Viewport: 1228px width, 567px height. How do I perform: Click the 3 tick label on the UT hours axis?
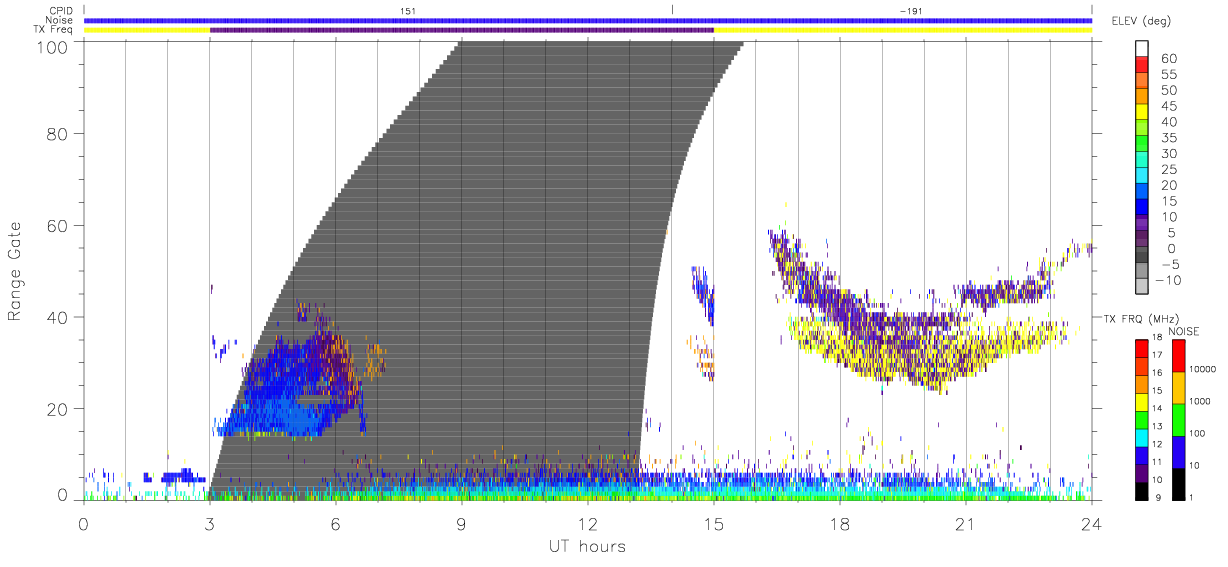tap(210, 523)
